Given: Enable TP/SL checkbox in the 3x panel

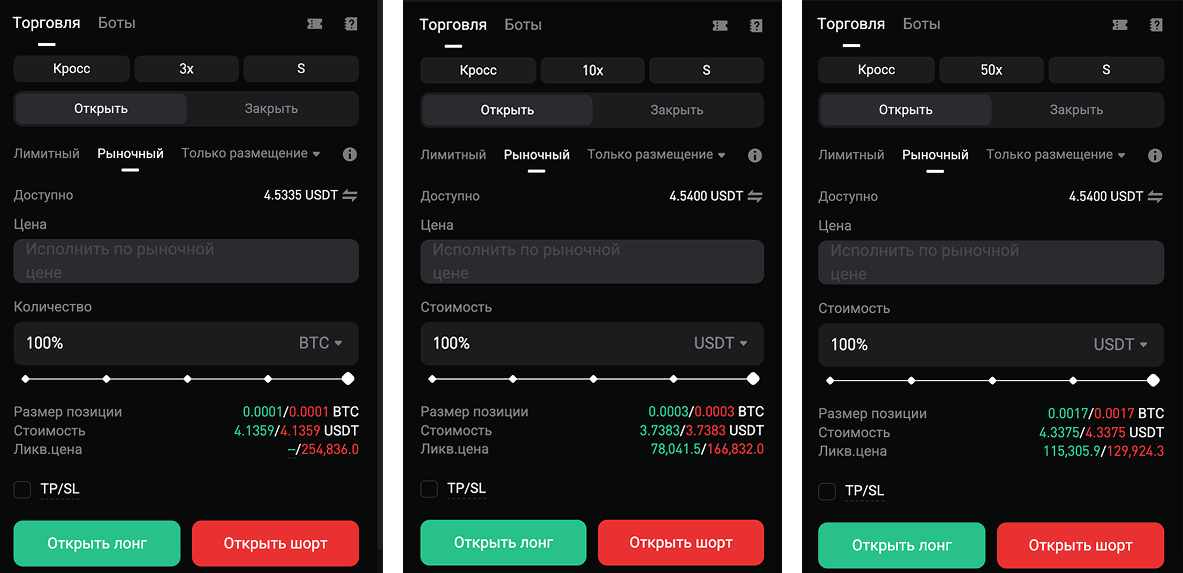Looking at the screenshot, I should pyautogui.click(x=22, y=489).
